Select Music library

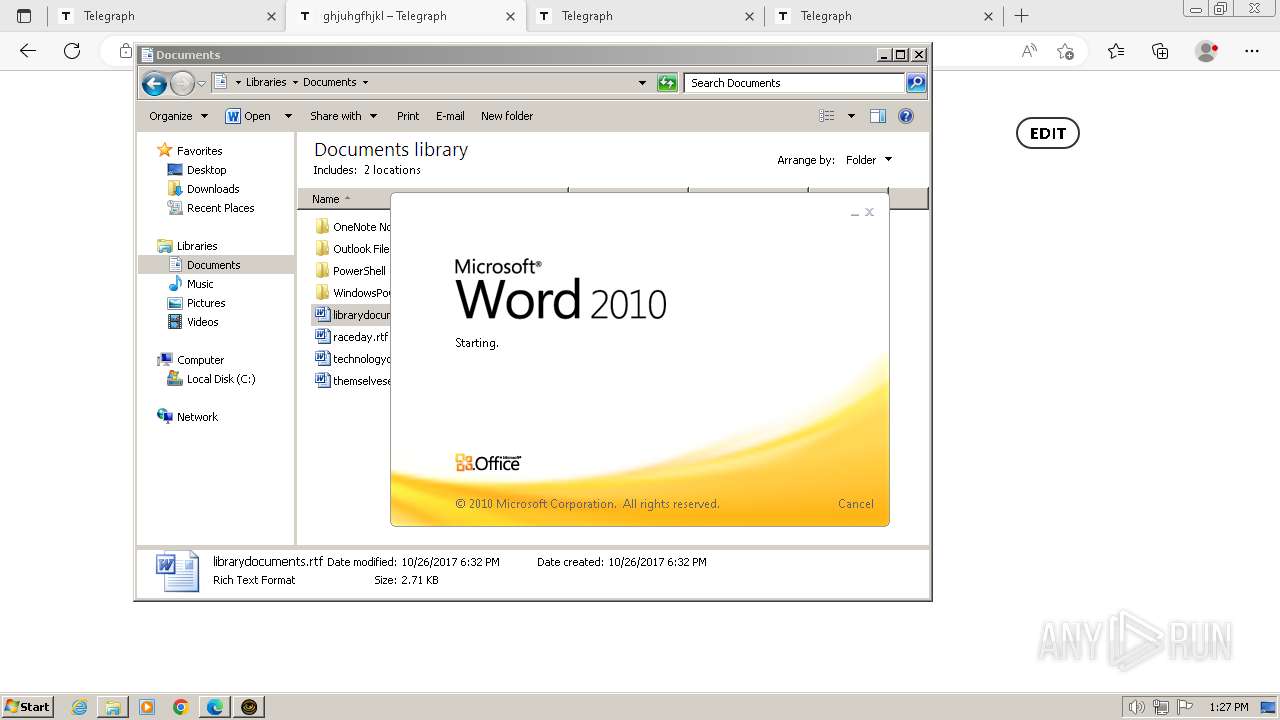pos(200,284)
